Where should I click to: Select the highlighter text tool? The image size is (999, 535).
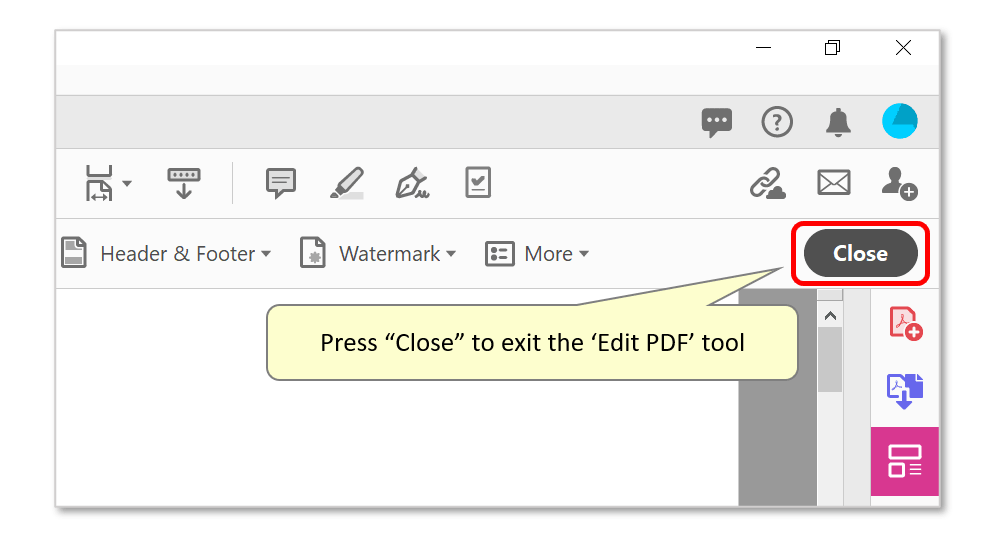[347, 183]
